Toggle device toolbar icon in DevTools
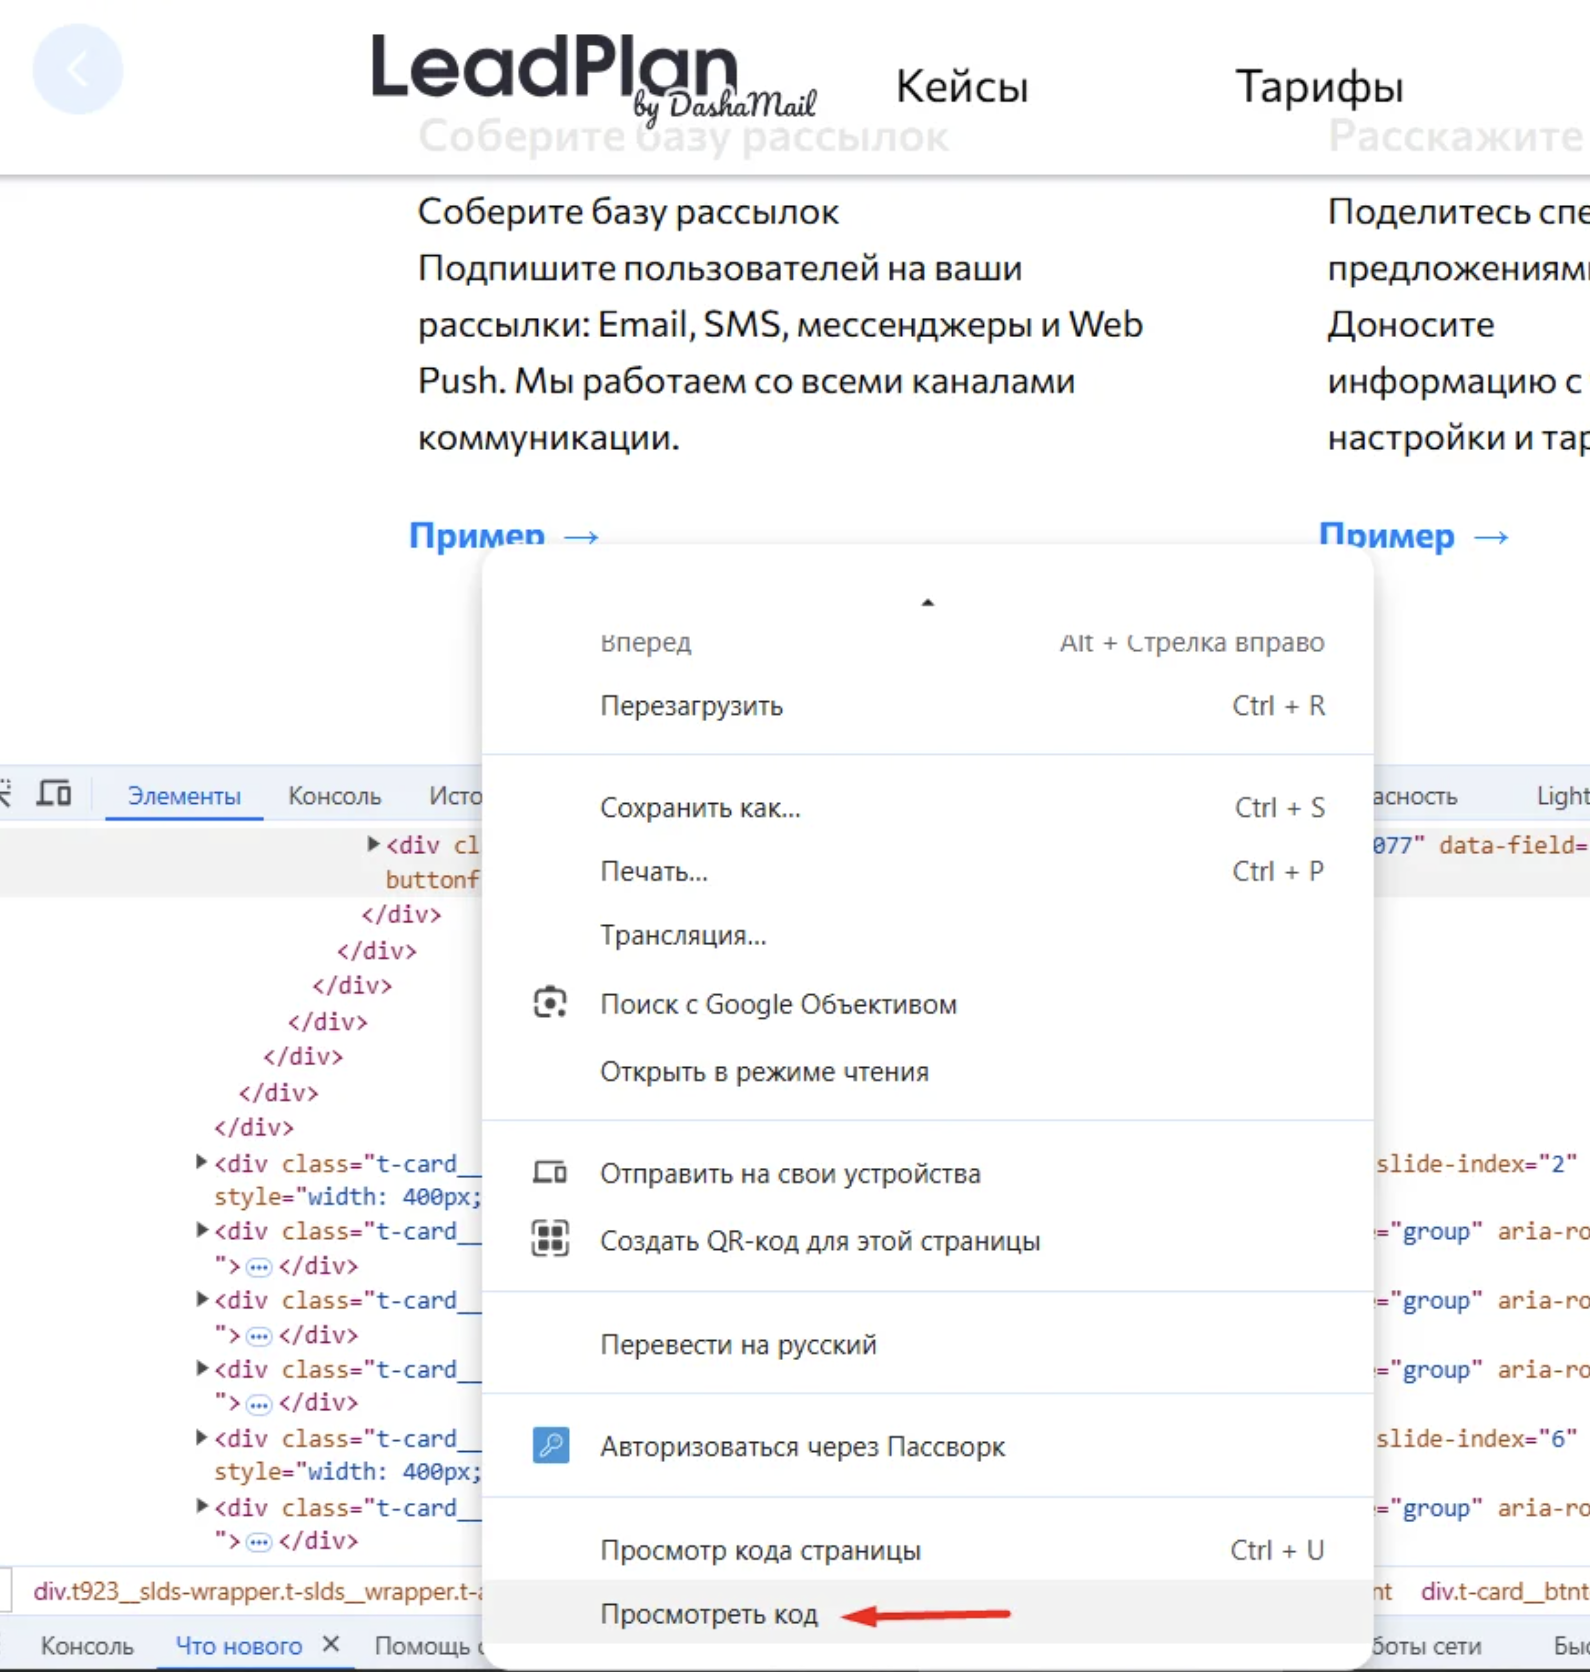 [x=54, y=795]
